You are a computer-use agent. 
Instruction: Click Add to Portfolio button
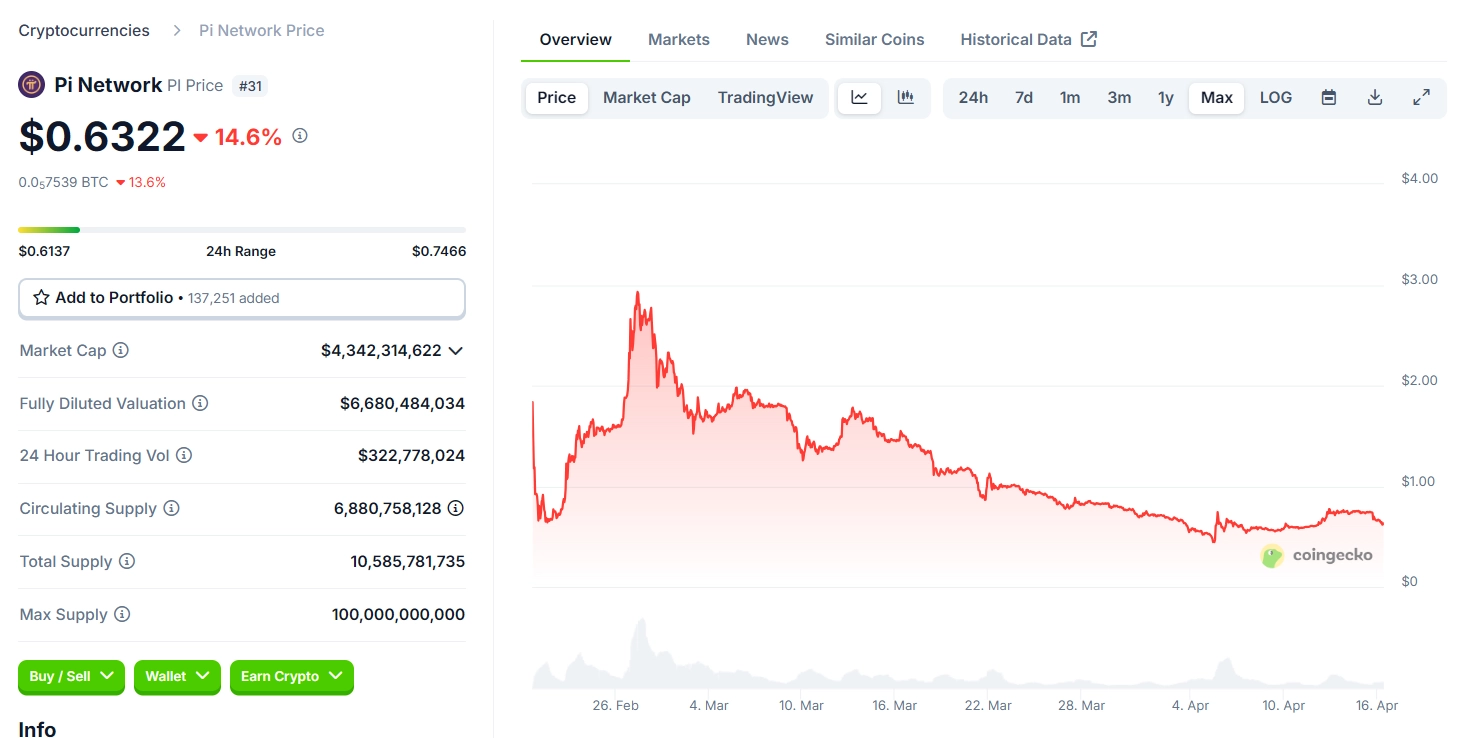click(242, 298)
